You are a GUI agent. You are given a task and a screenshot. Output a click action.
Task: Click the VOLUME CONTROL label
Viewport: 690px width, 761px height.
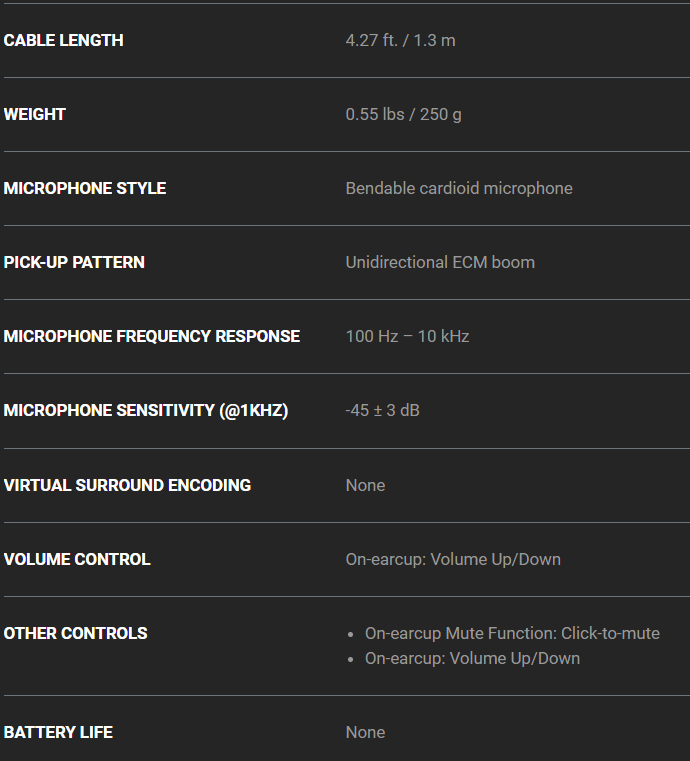(77, 560)
